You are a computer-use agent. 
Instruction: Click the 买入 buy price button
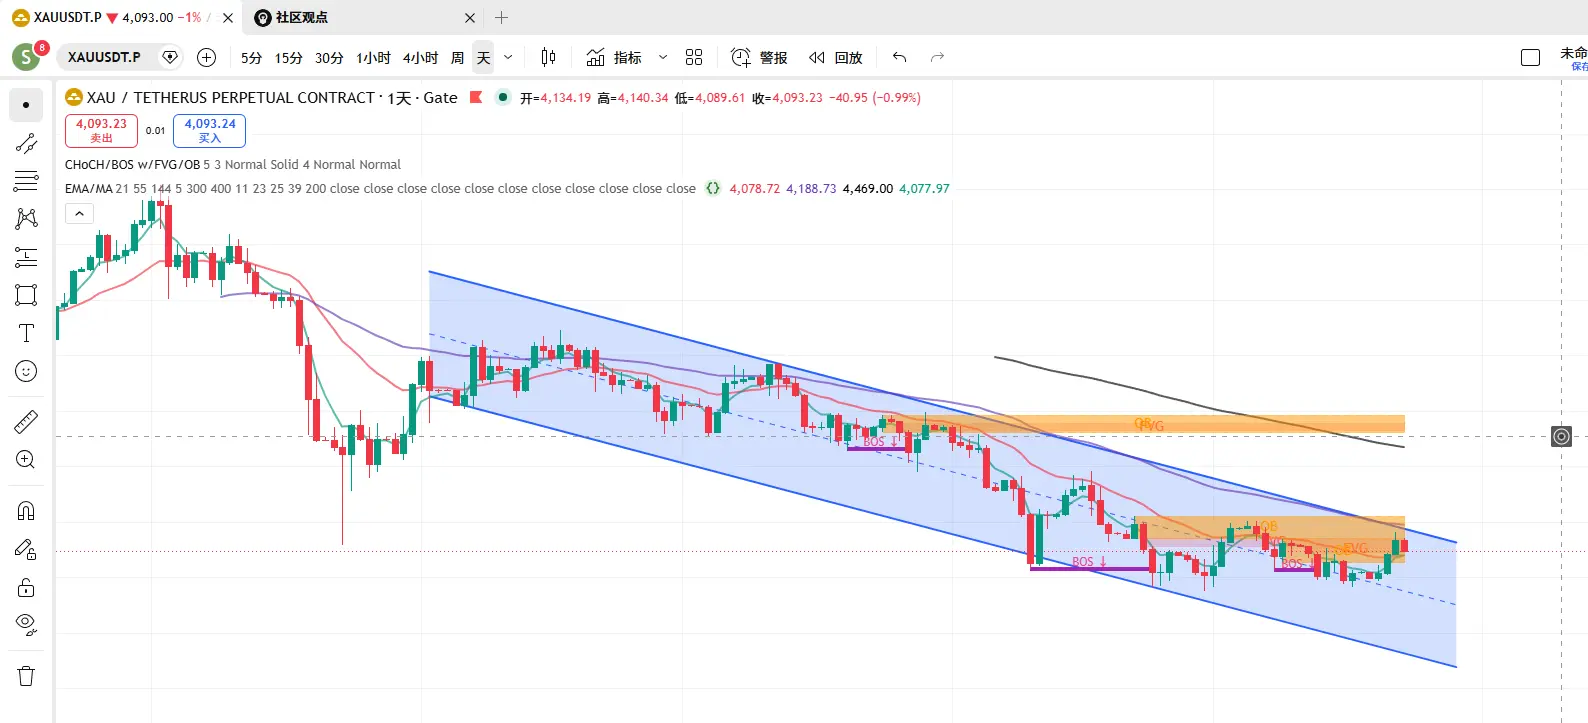point(209,130)
